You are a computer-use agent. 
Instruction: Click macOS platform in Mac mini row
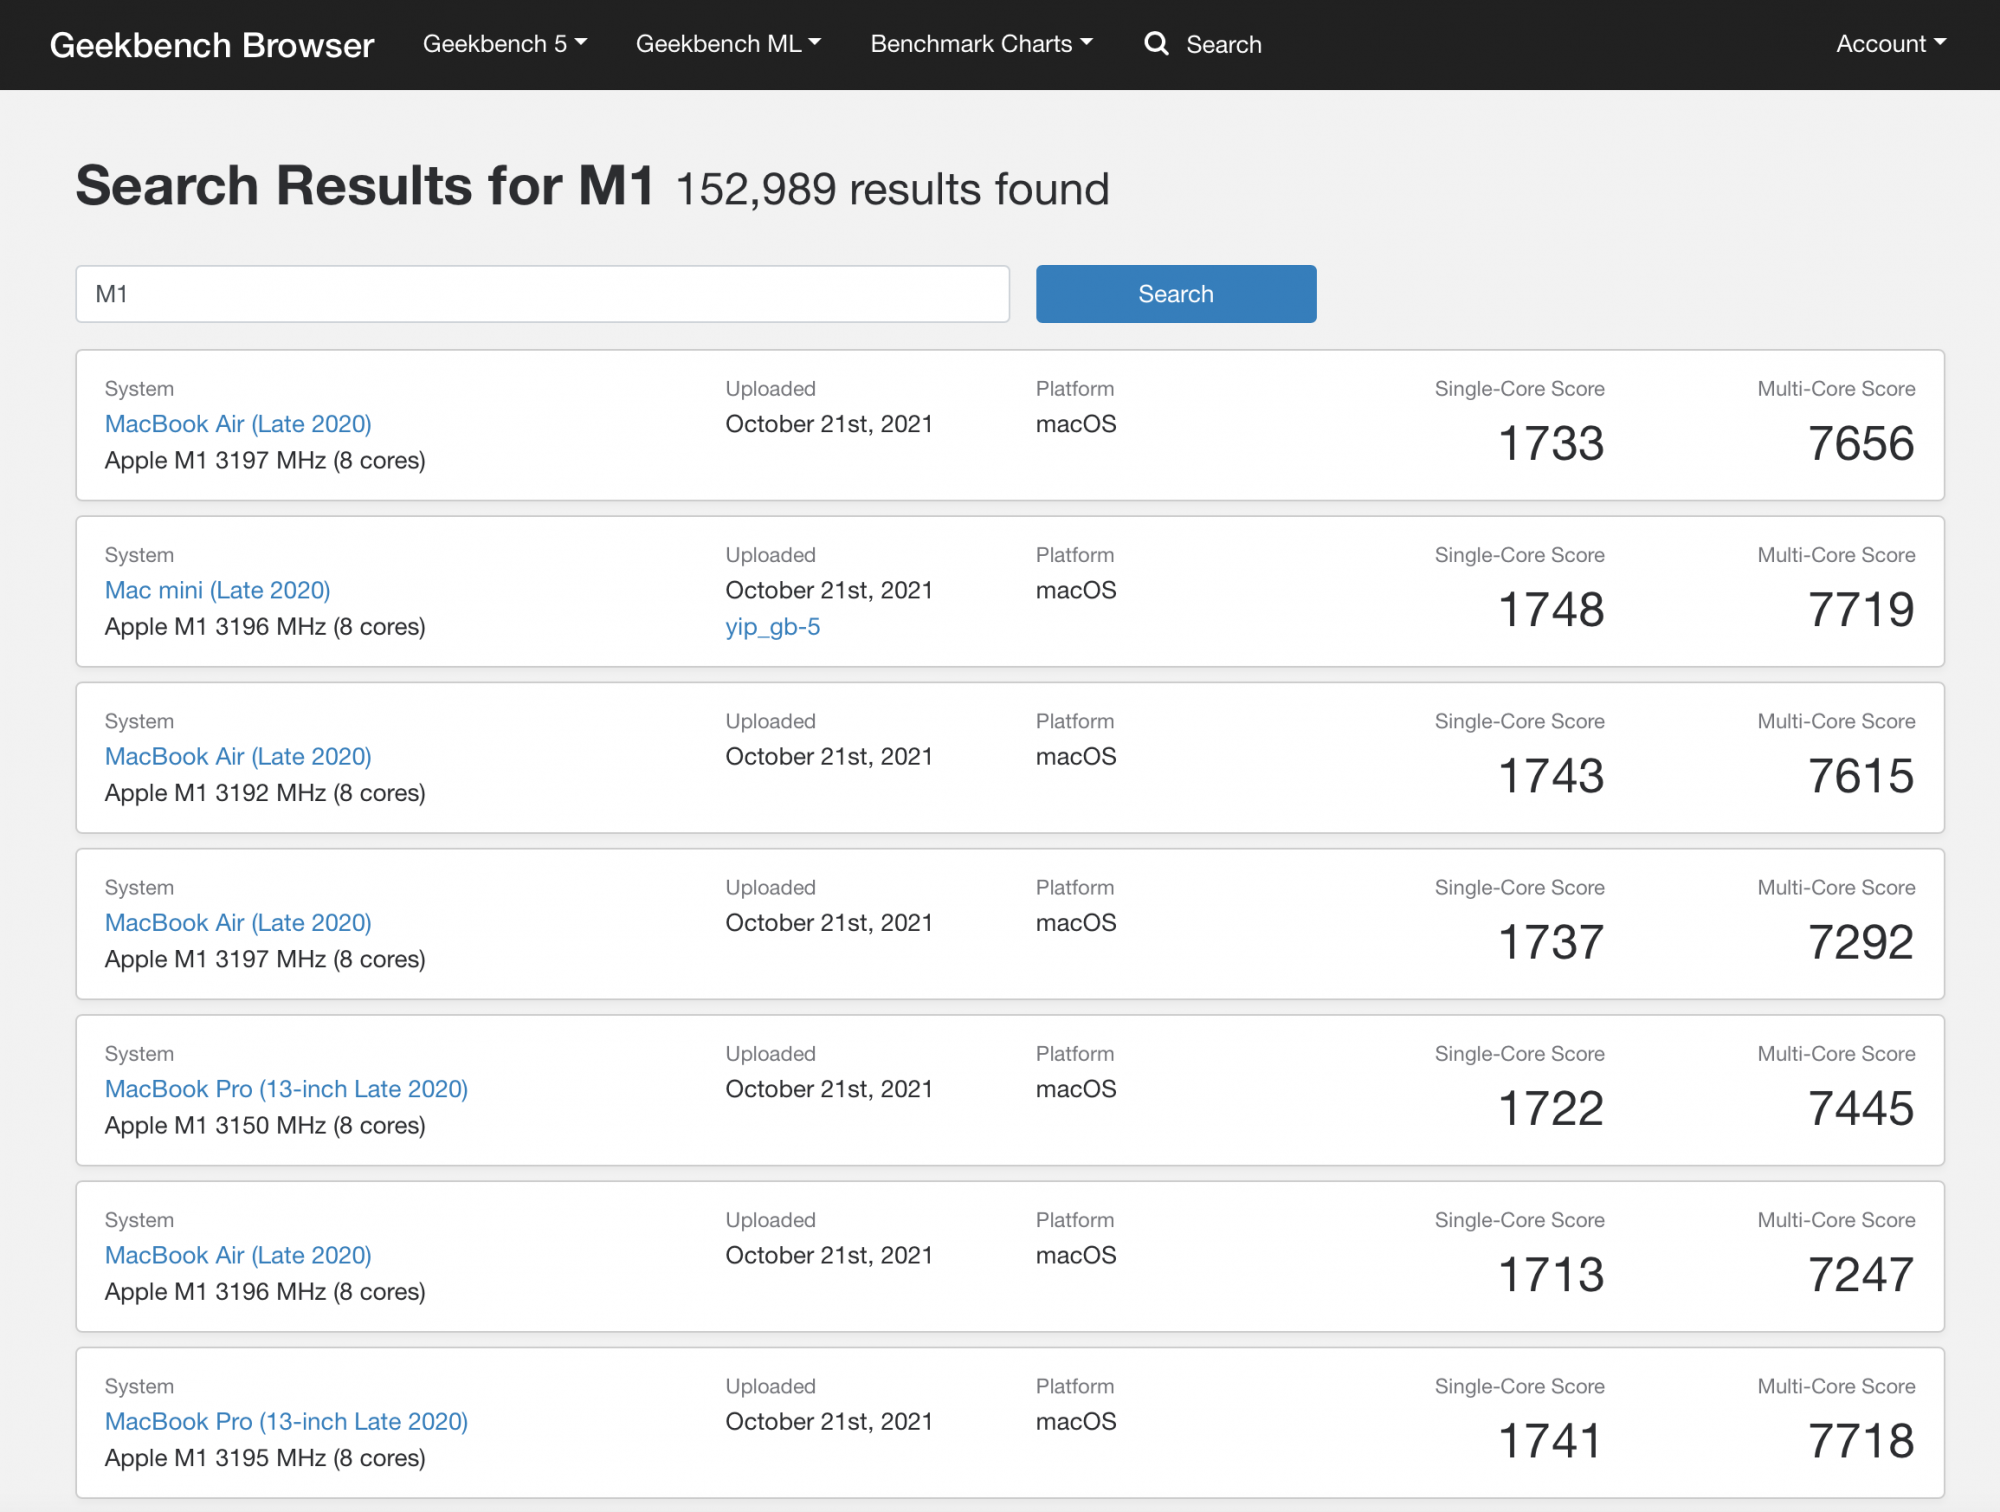point(1076,590)
